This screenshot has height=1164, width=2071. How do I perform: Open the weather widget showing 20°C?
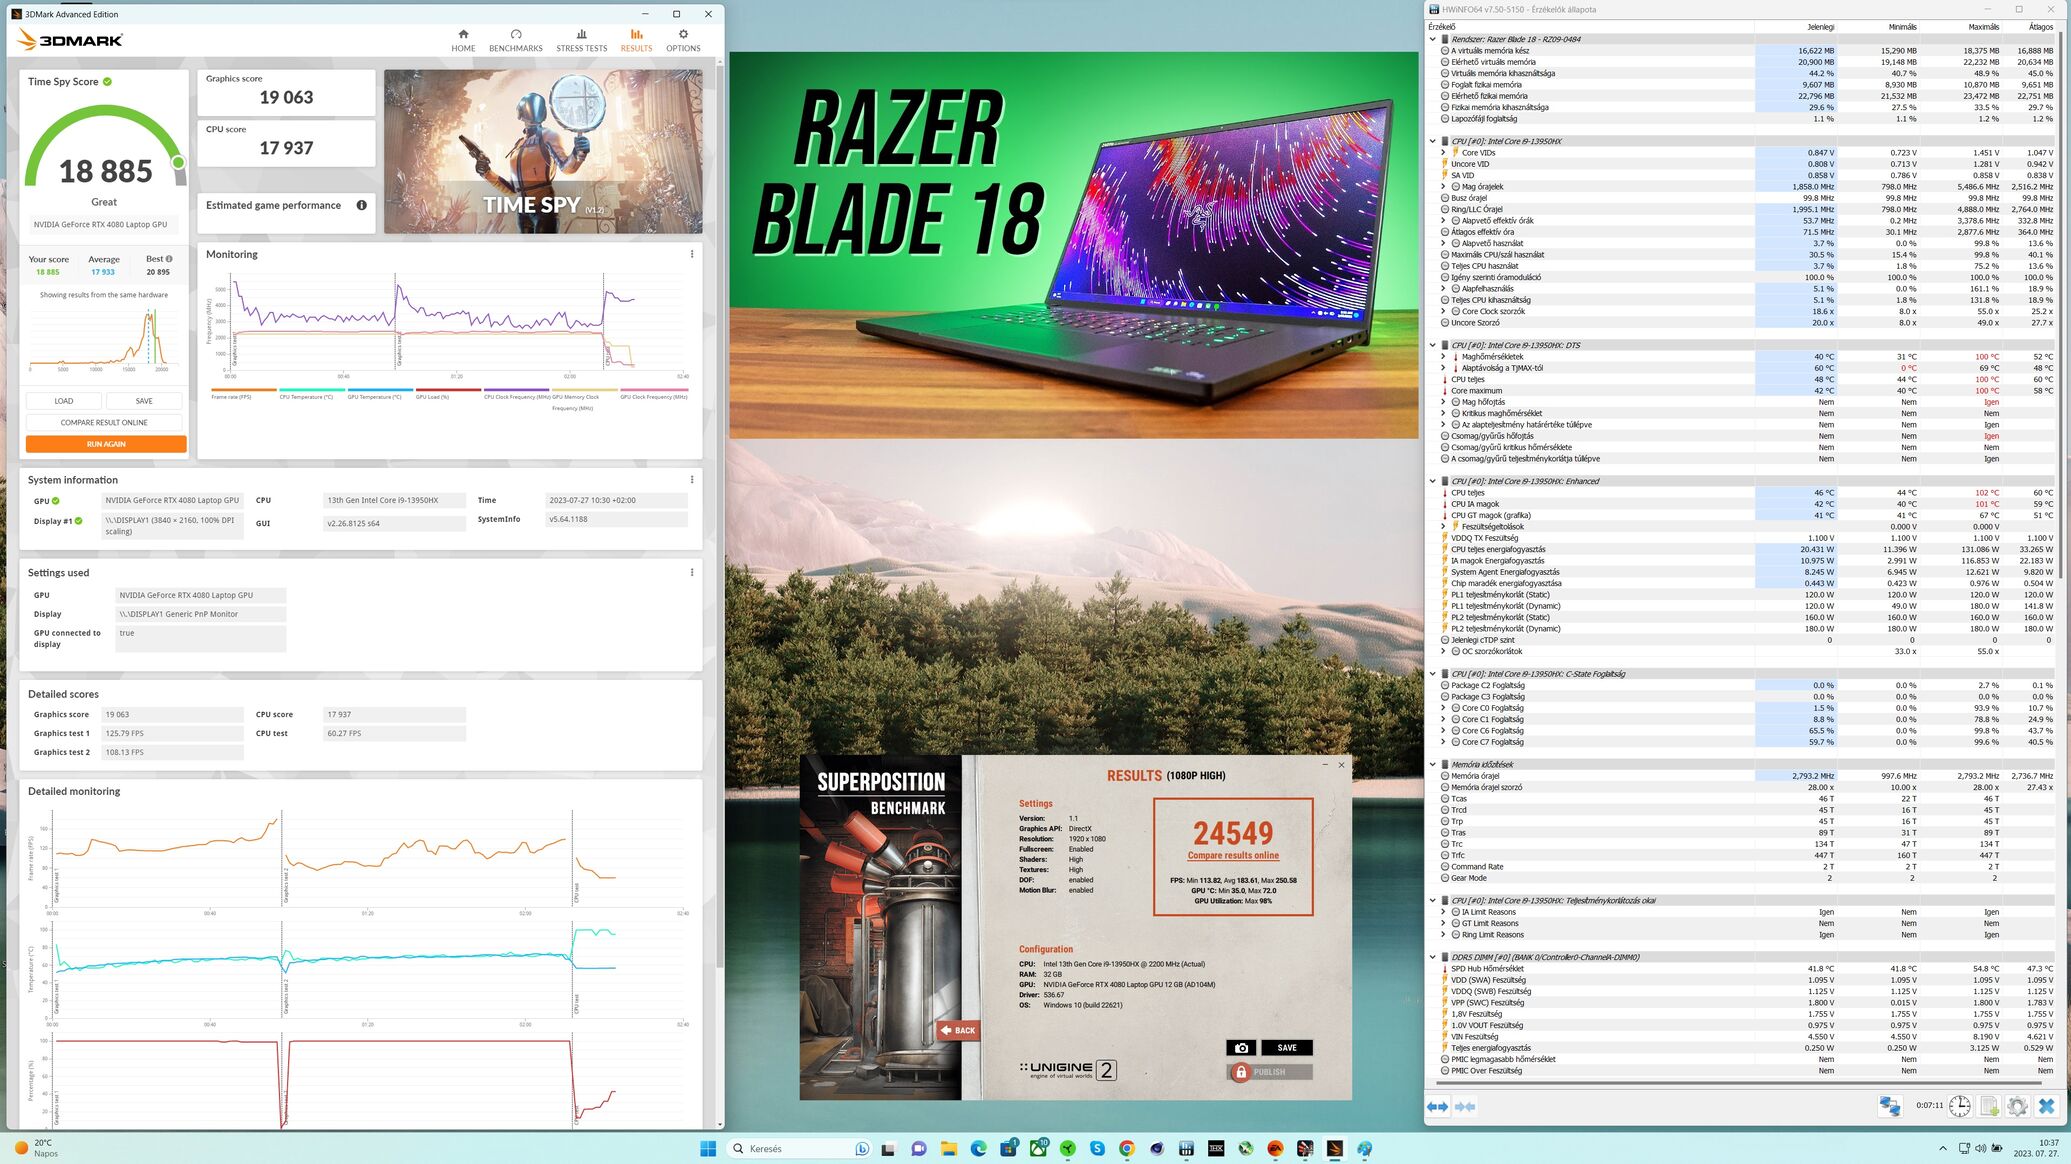36,1148
